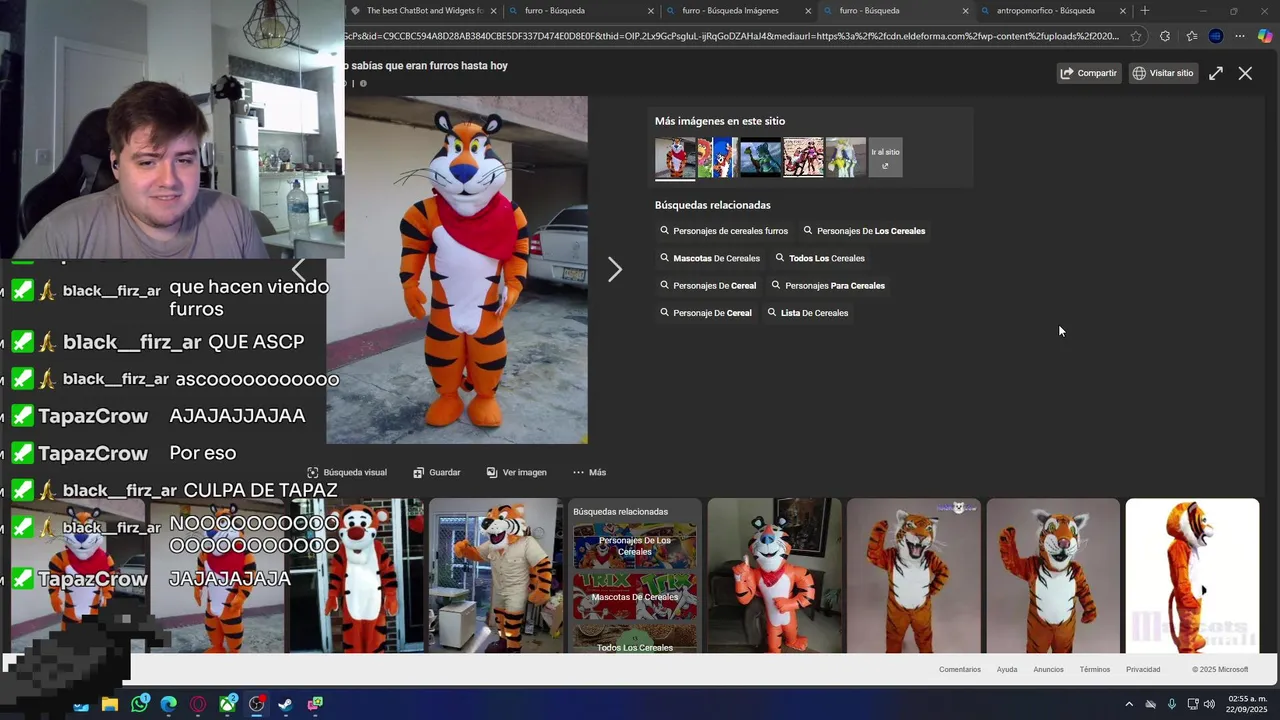The width and height of the screenshot is (1280, 720).
Task: Click the Anuncios footer link
Action: click(1048, 670)
